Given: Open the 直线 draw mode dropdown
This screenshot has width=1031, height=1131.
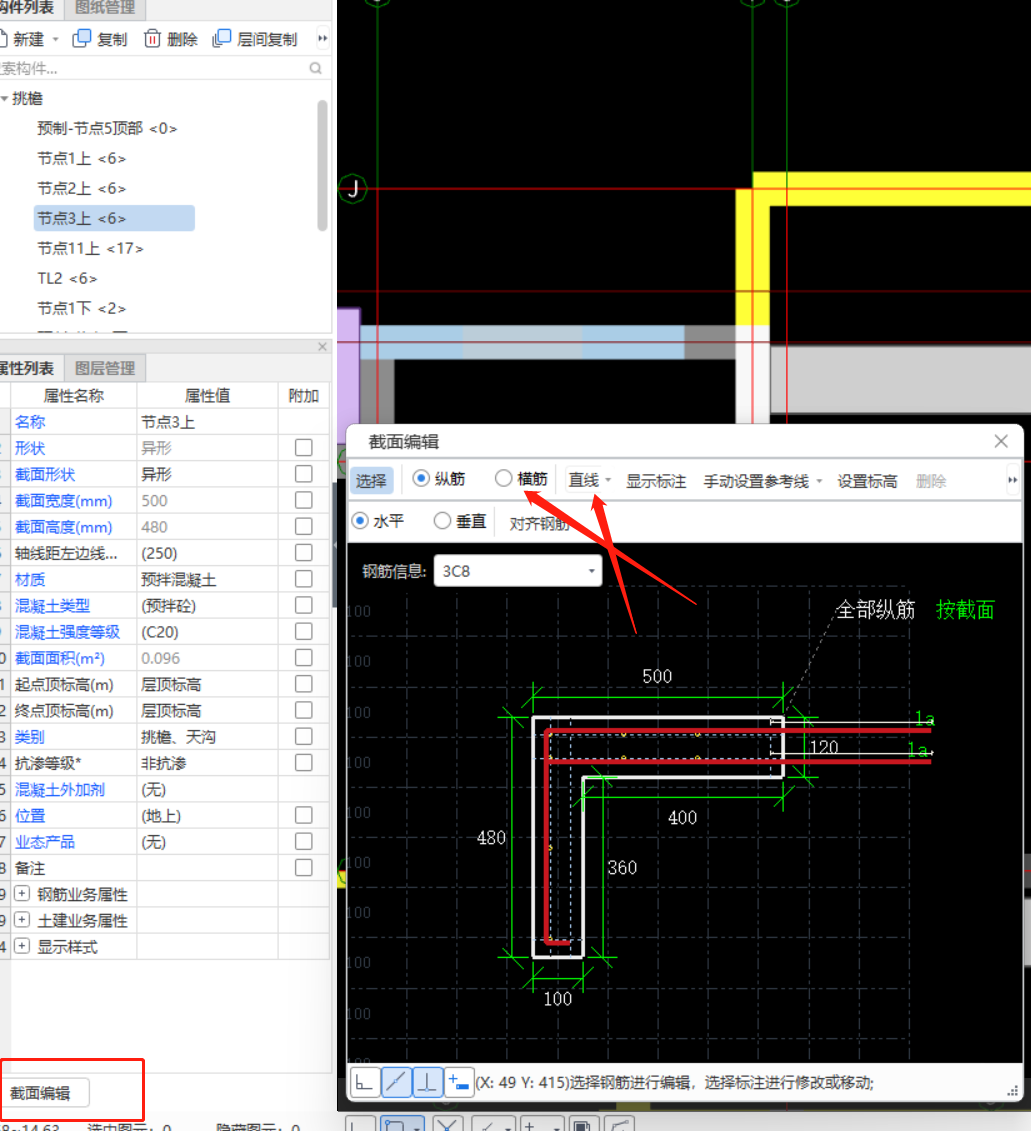Looking at the screenshot, I should [x=607, y=480].
